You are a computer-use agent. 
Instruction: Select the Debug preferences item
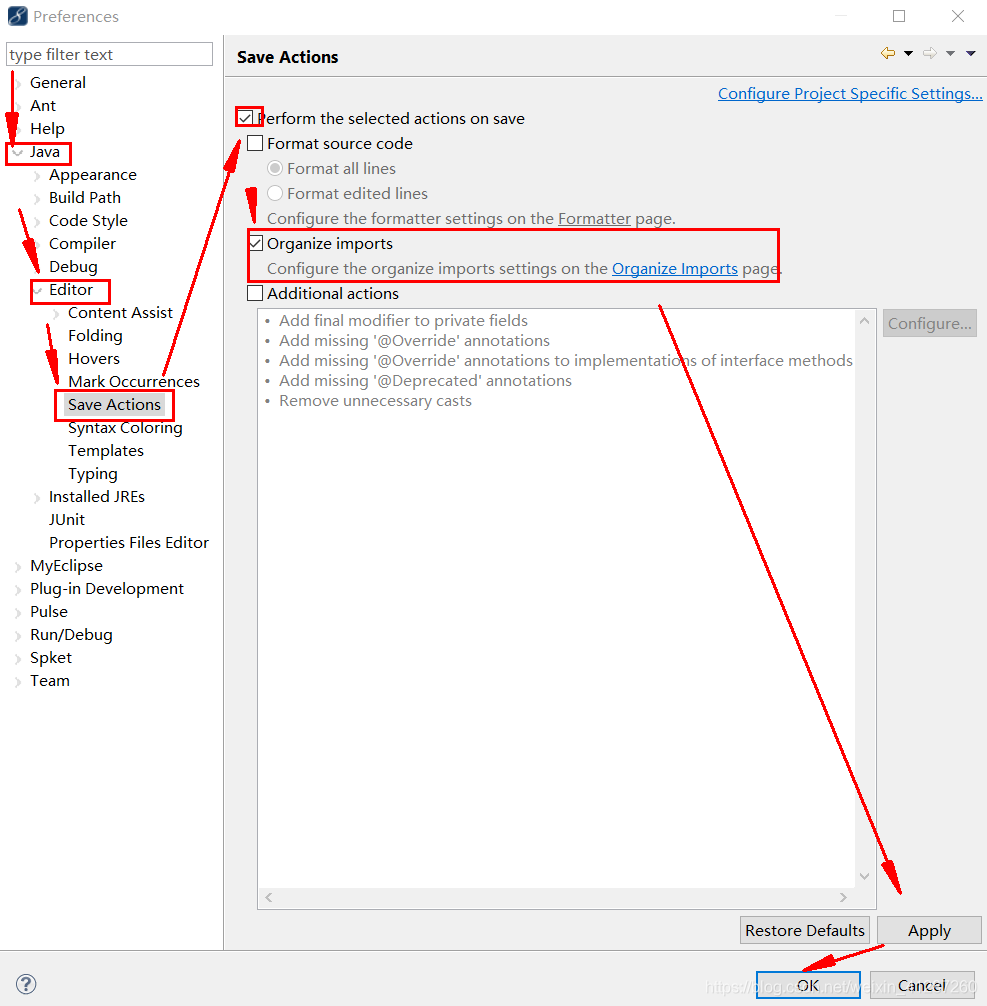73,267
